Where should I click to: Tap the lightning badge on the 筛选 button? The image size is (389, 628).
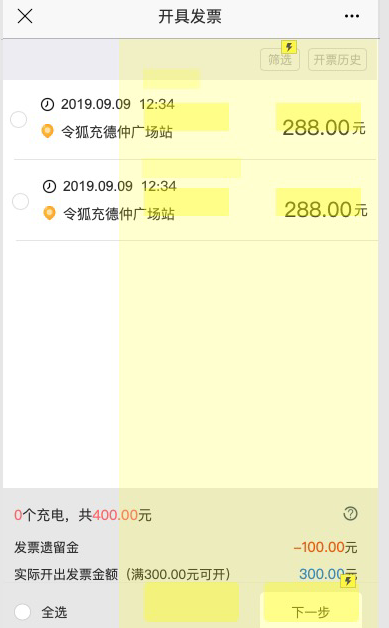tap(289, 47)
